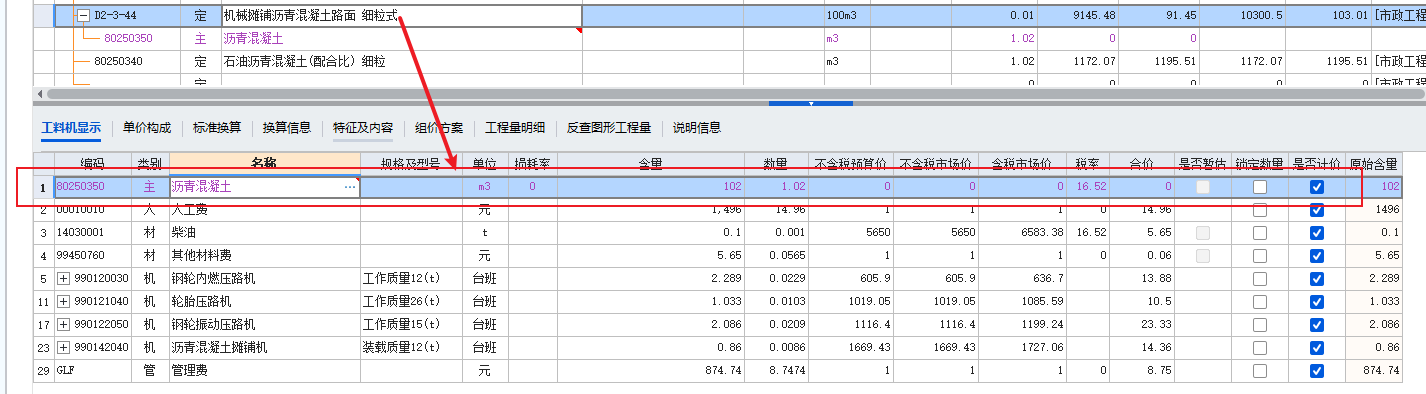Toggle 是否暂估 checkbox for 其他材料费 row

(1202, 256)
